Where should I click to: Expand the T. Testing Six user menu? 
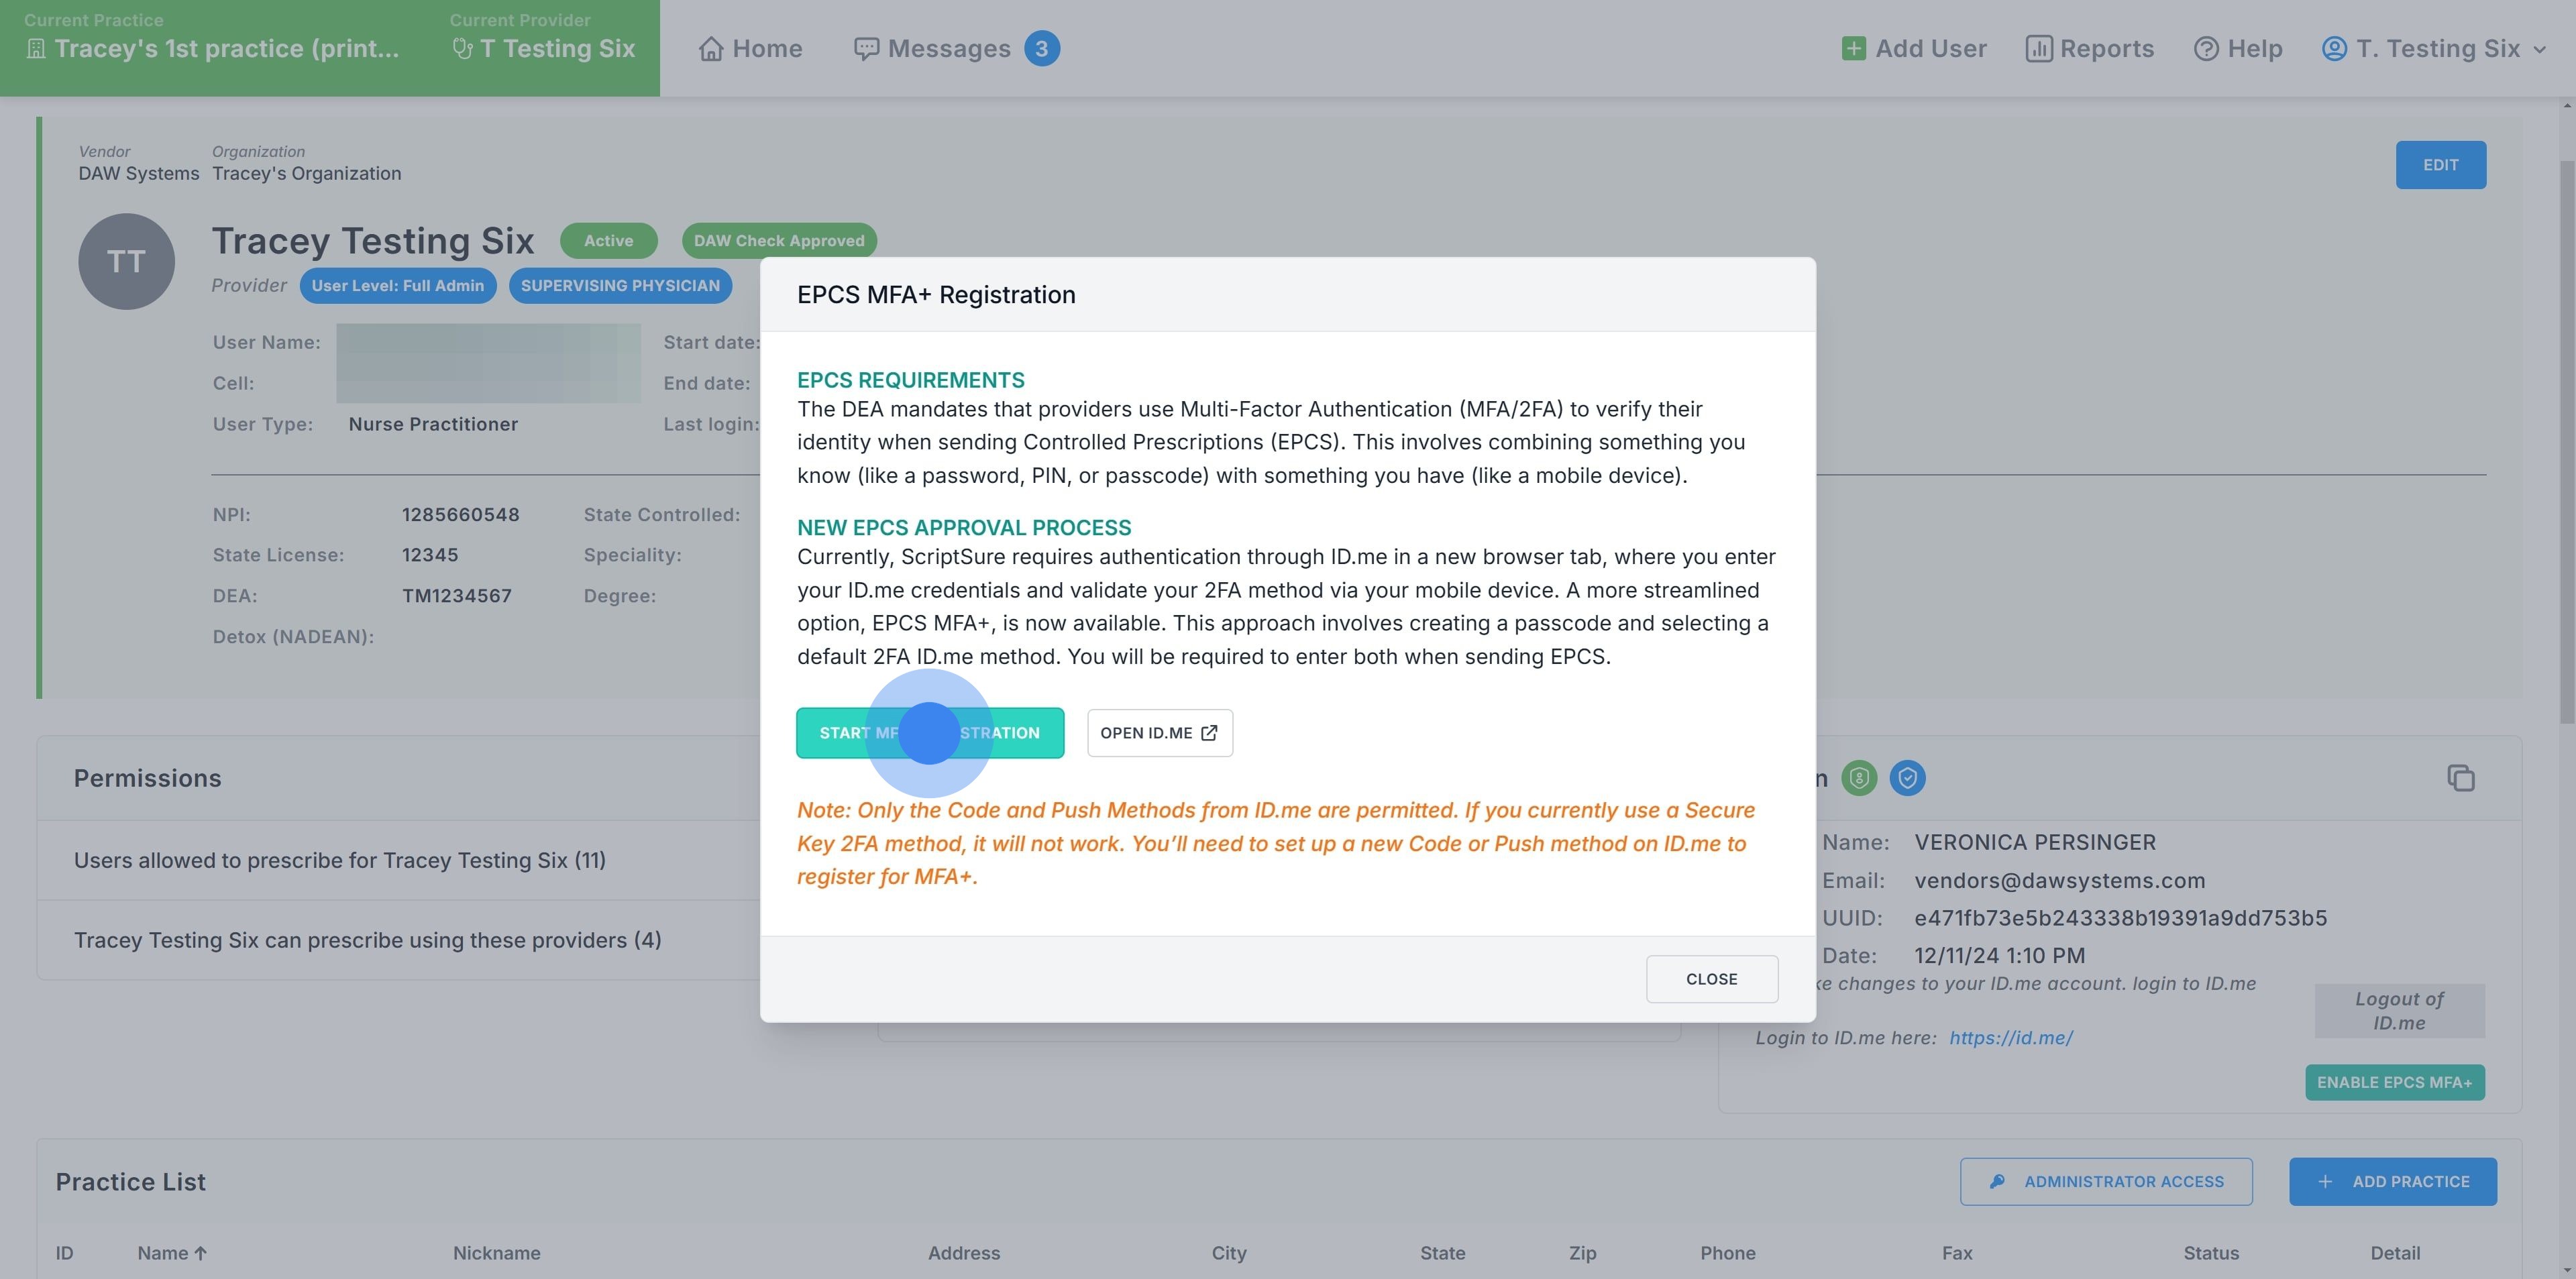pyautogui.click(x=2433, y=48)
